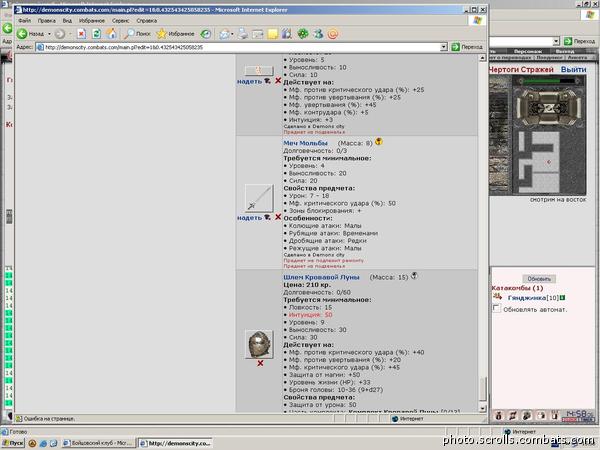Click the dungeon minimap
The width and height of the screenshot is (600, 450).
(x=539, y=162)
